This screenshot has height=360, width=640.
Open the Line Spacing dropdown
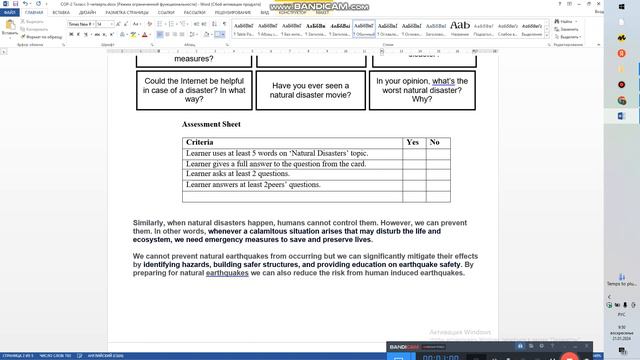(193, 35)
